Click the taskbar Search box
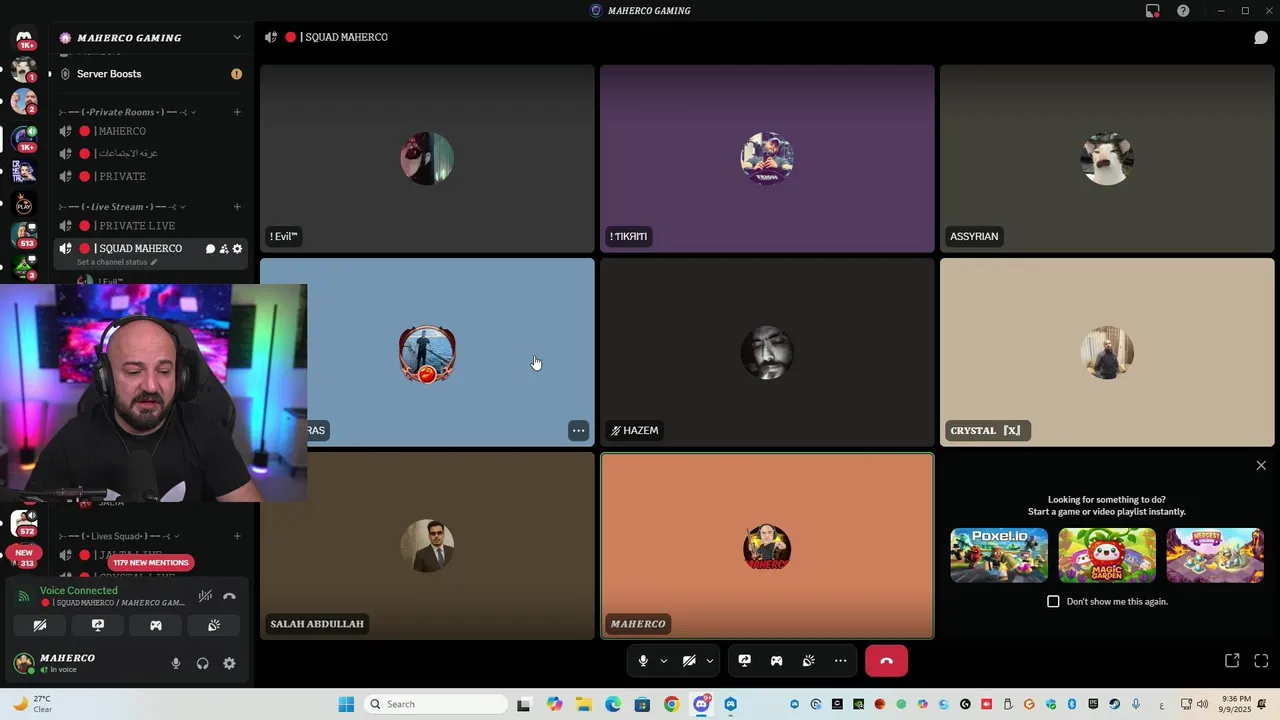 pos(434,704)
